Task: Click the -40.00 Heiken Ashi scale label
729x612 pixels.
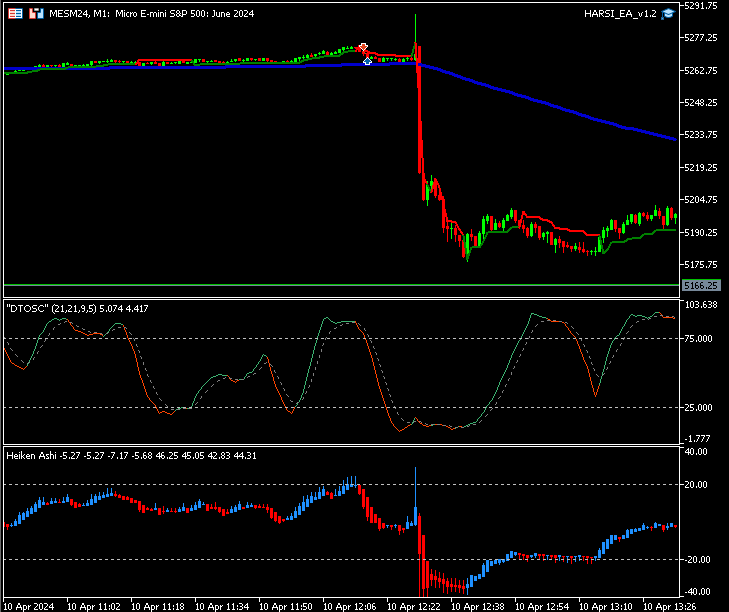Action: pyautogui.click(x=696, y=592)
